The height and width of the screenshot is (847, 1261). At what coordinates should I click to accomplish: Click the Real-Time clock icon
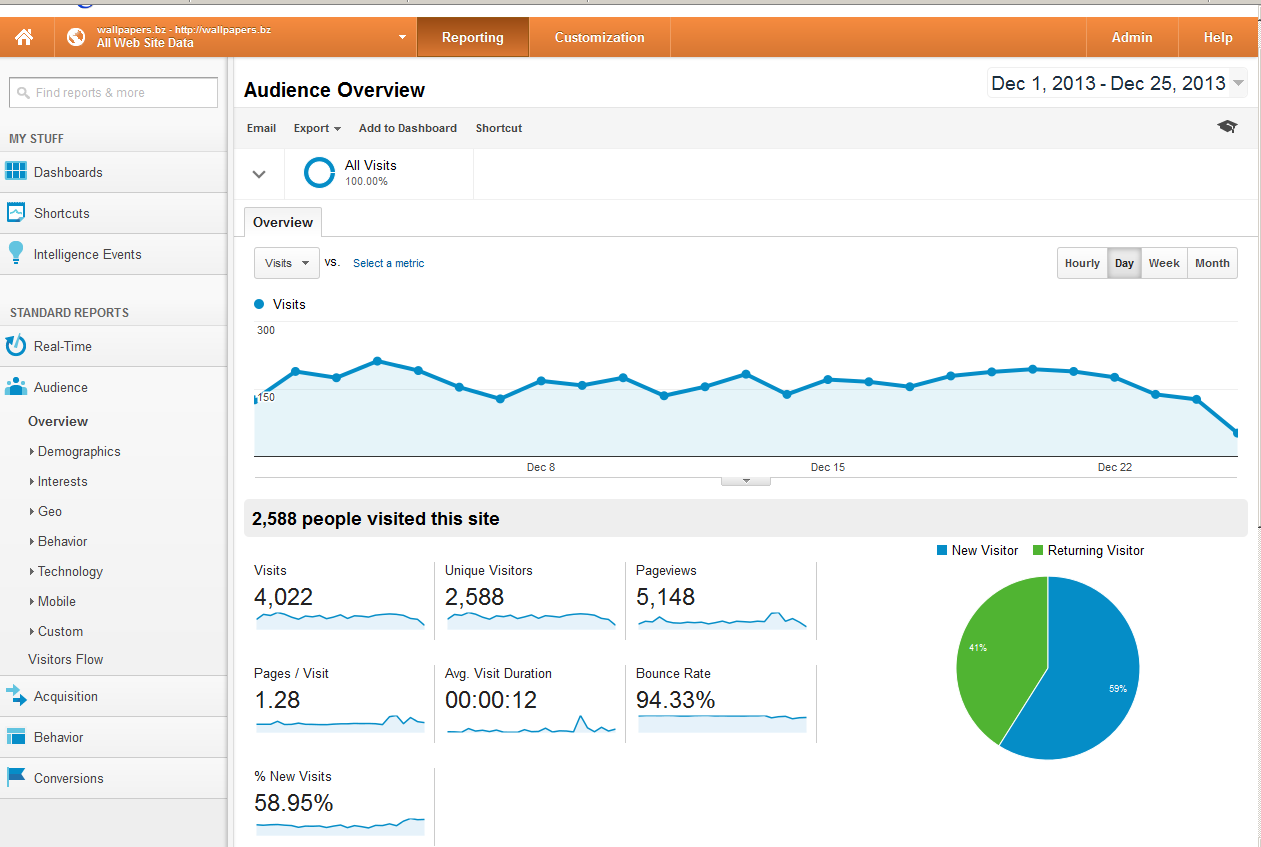tap(16, 346)
